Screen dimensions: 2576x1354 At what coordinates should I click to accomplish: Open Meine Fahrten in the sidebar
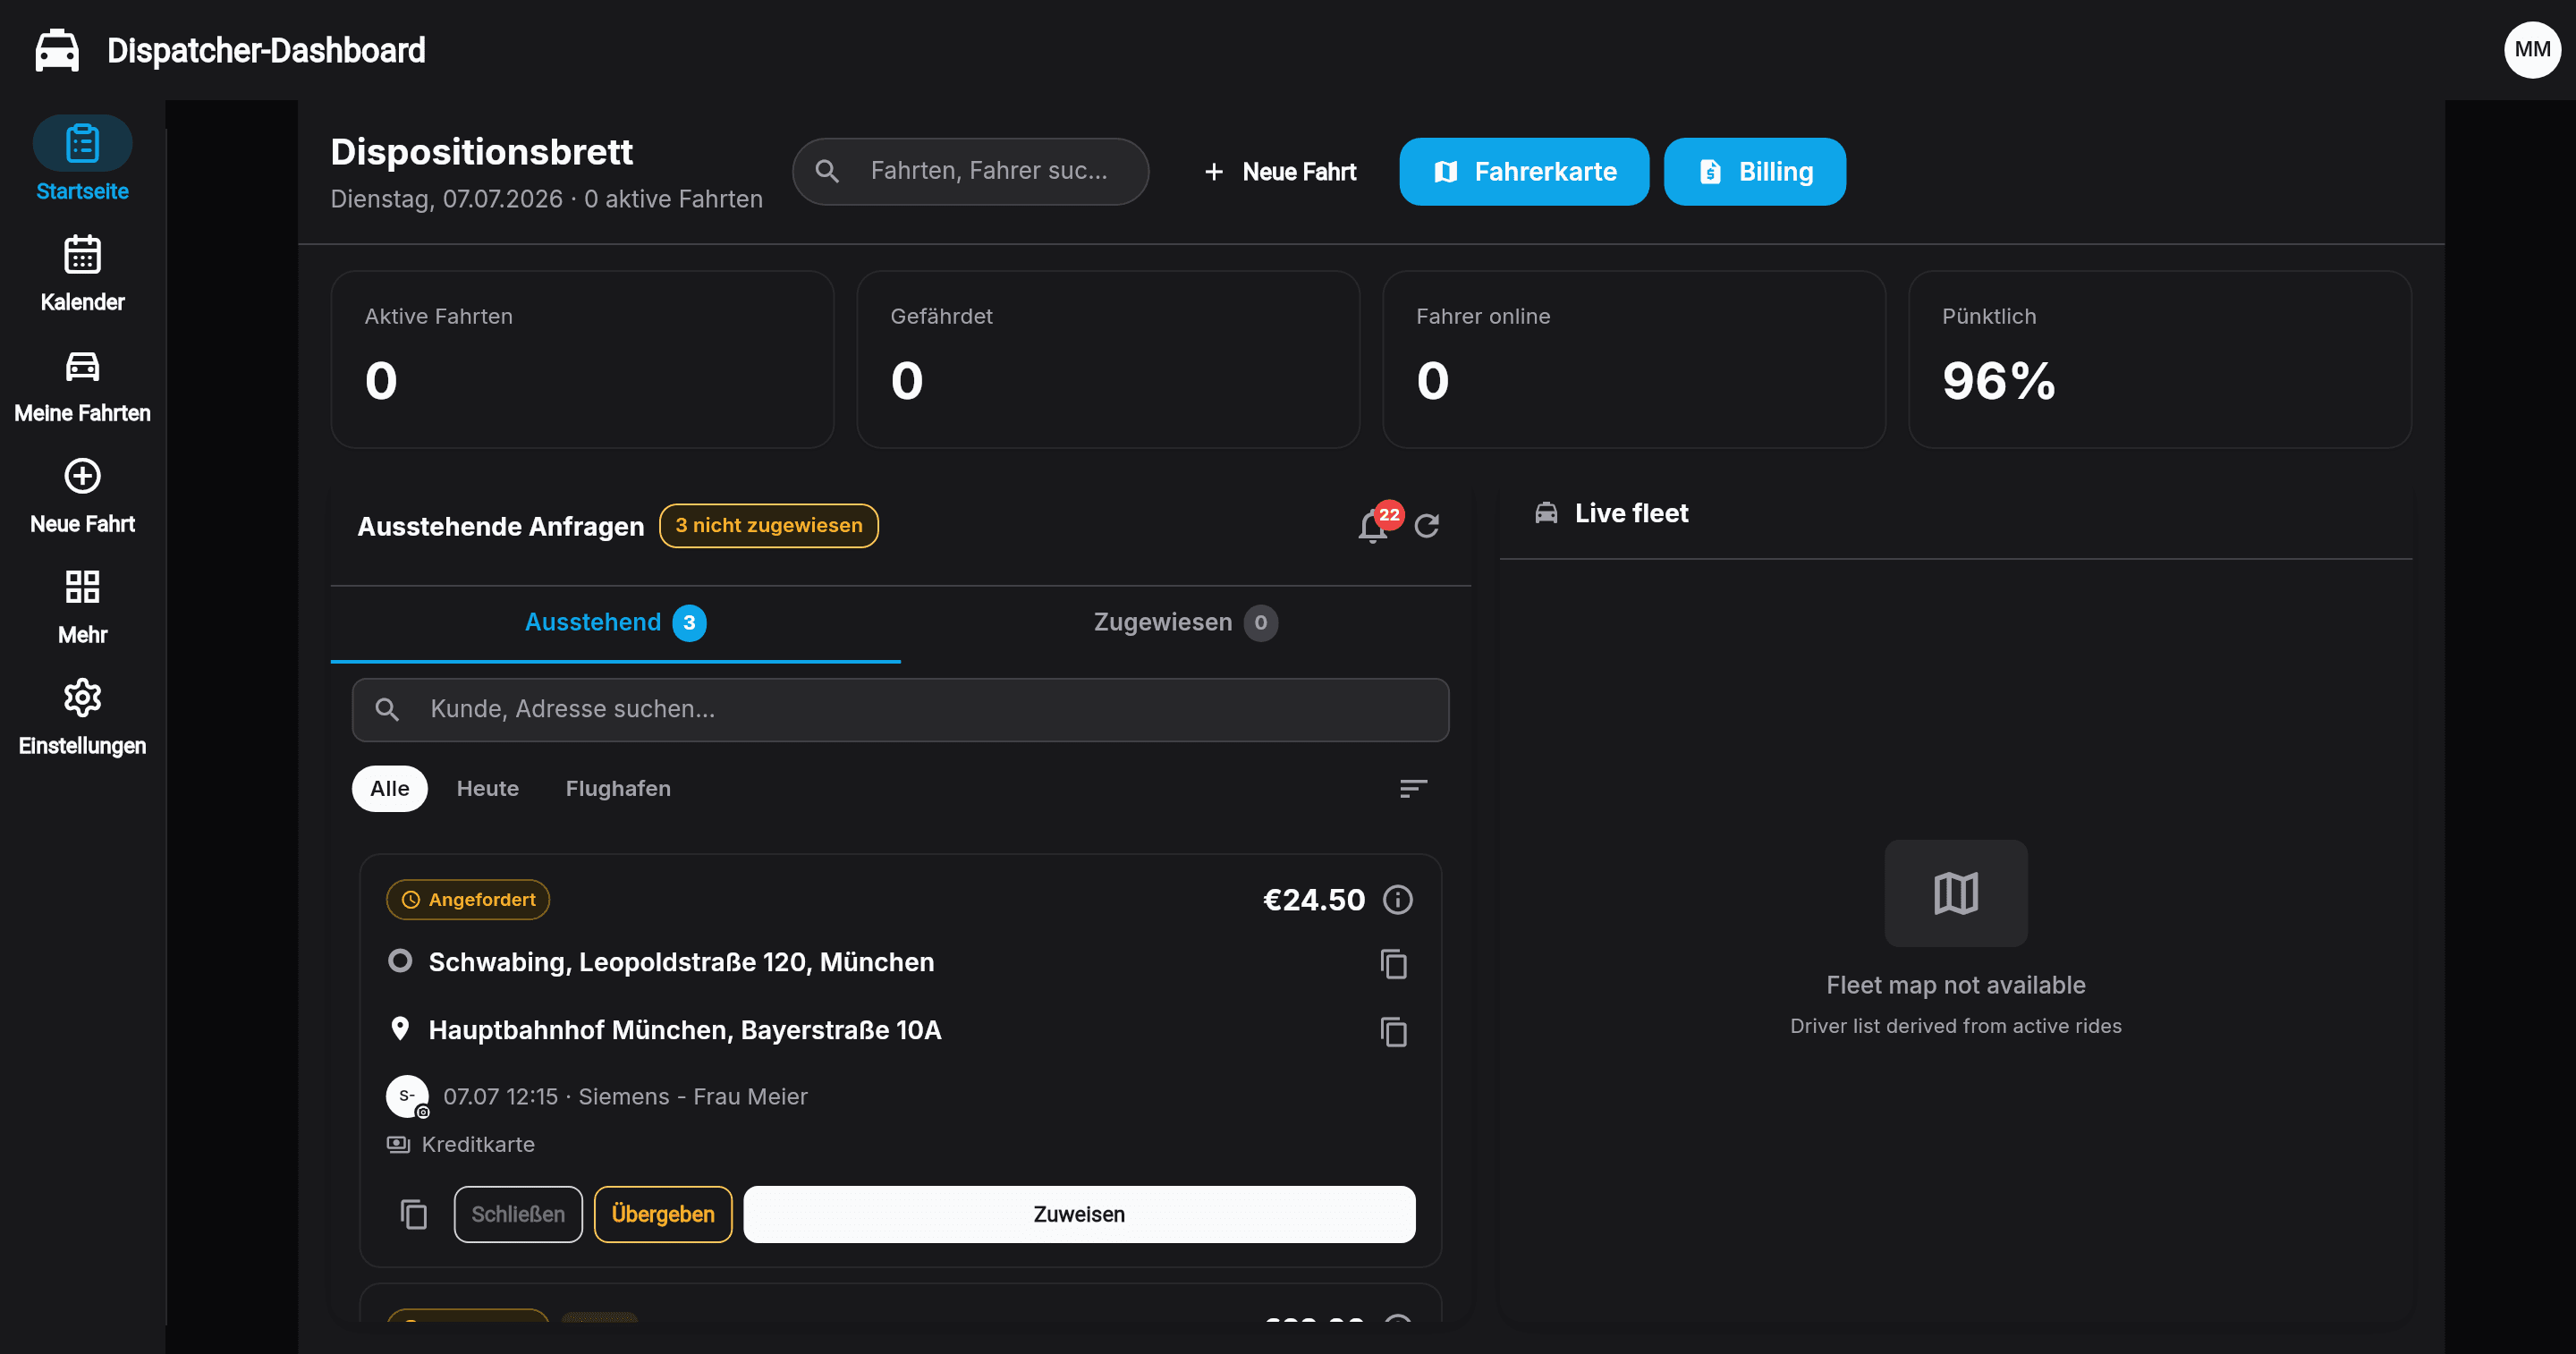82,385
